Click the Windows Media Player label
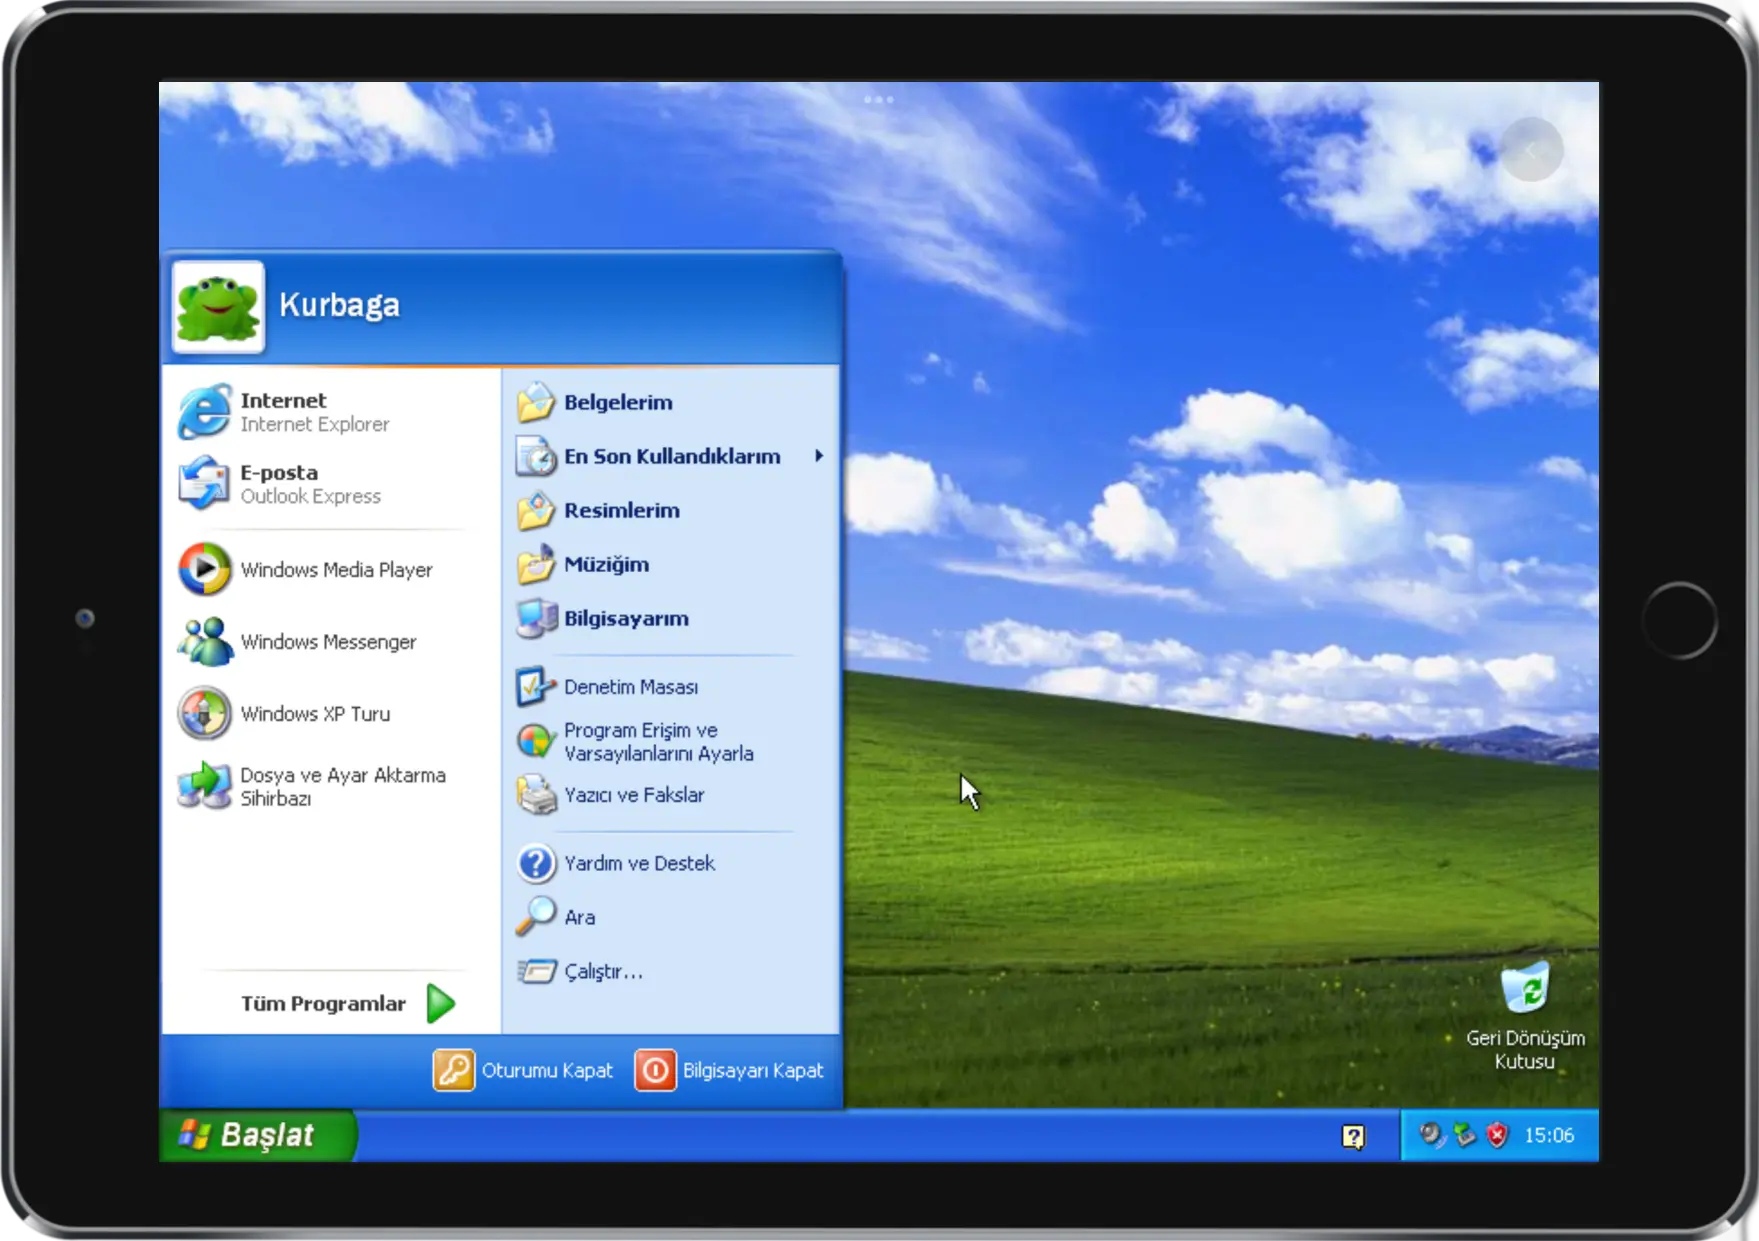The height and width of the screenshot is (1241, 1759). point(336,569)
